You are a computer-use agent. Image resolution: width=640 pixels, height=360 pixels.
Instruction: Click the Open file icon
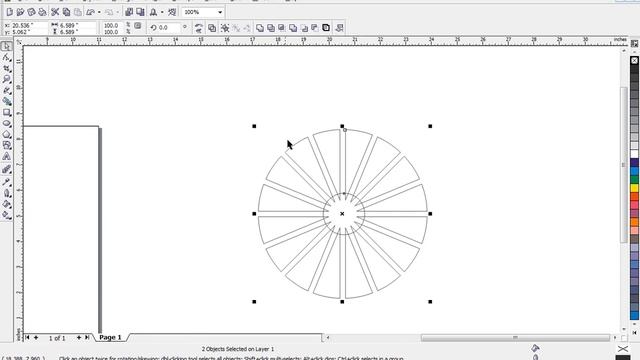coord(20,12)
